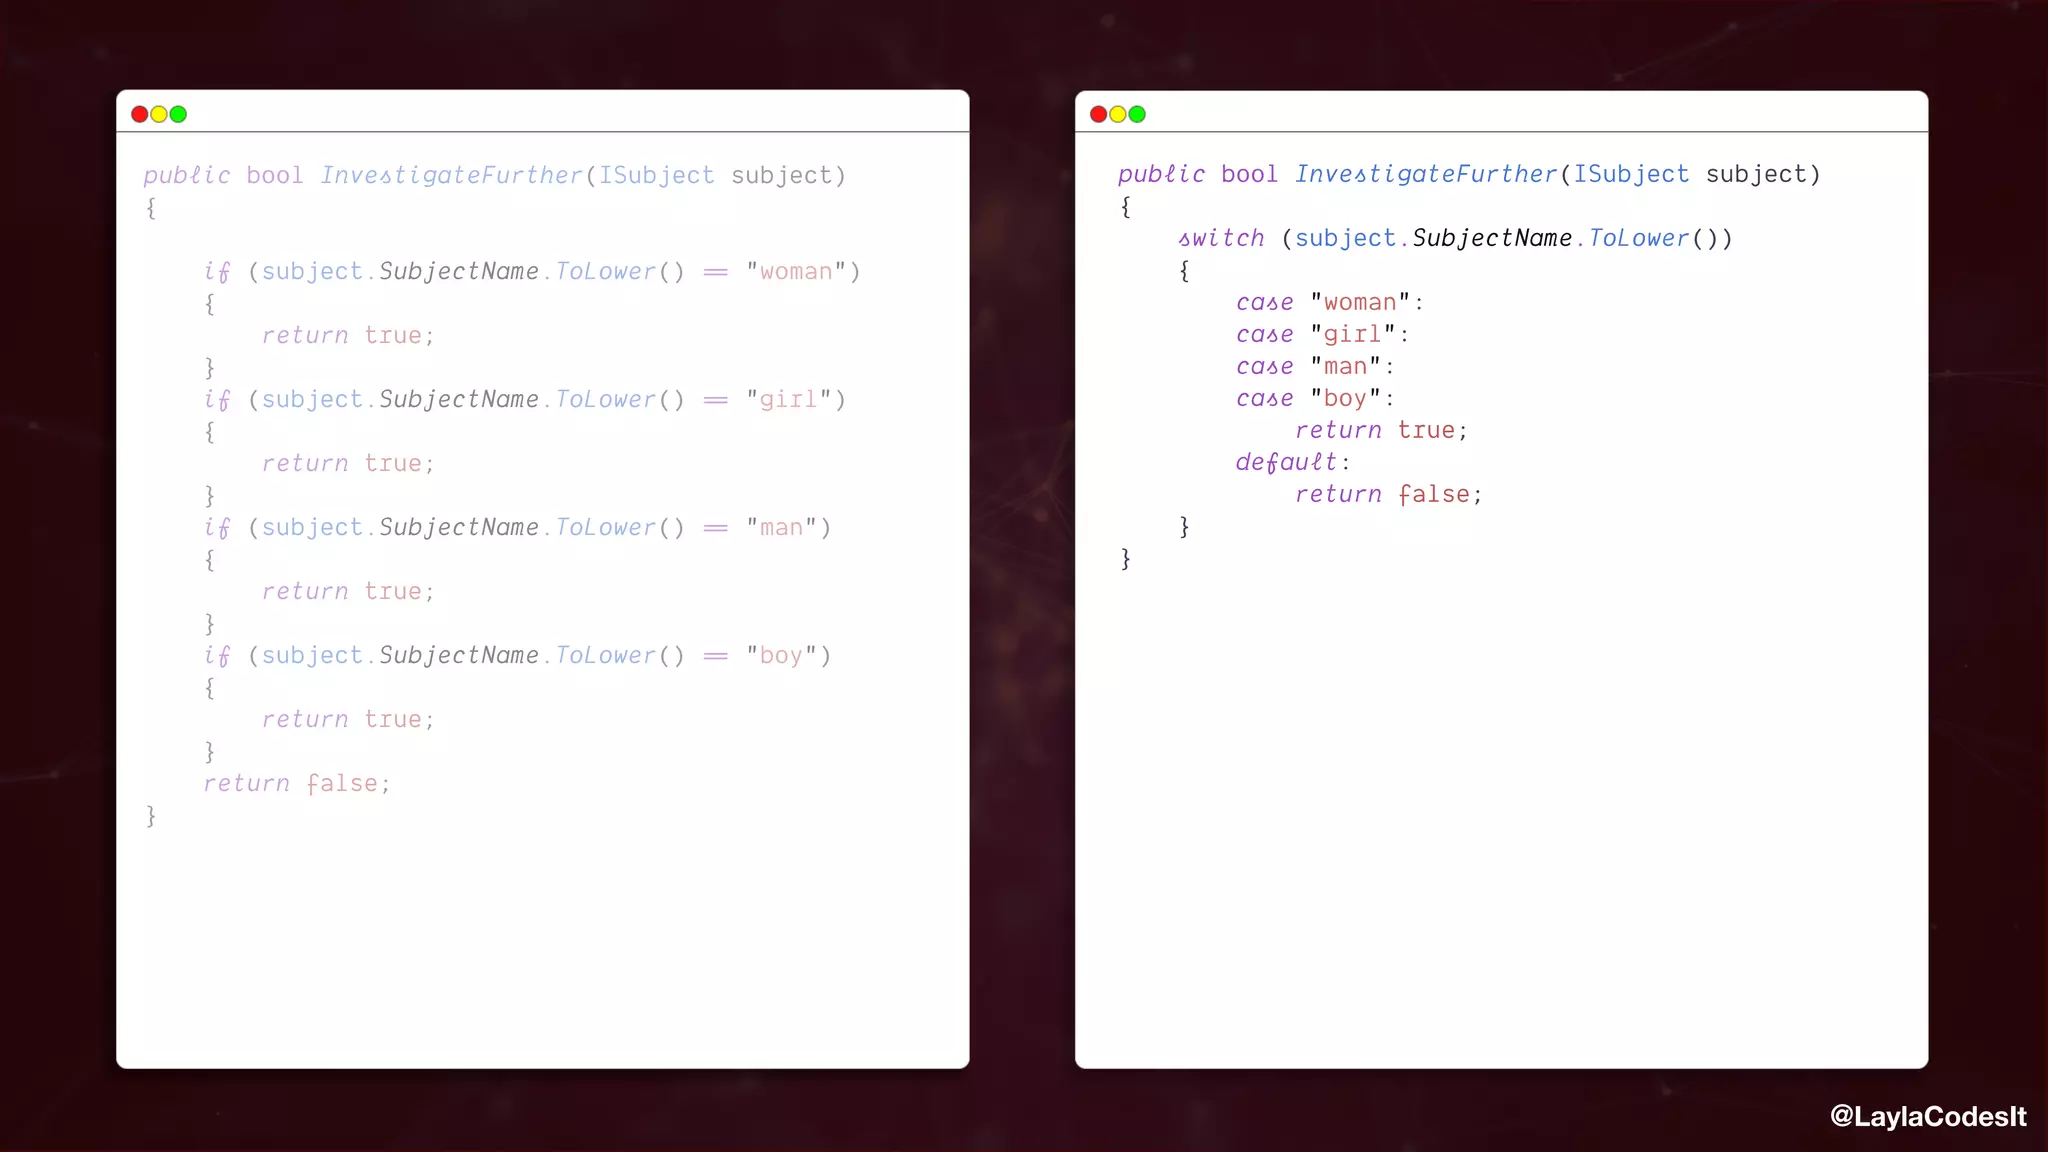Click return false statement in right window
The width and height of the screenshot is (2048, 1152).
tap(1388, 494)
